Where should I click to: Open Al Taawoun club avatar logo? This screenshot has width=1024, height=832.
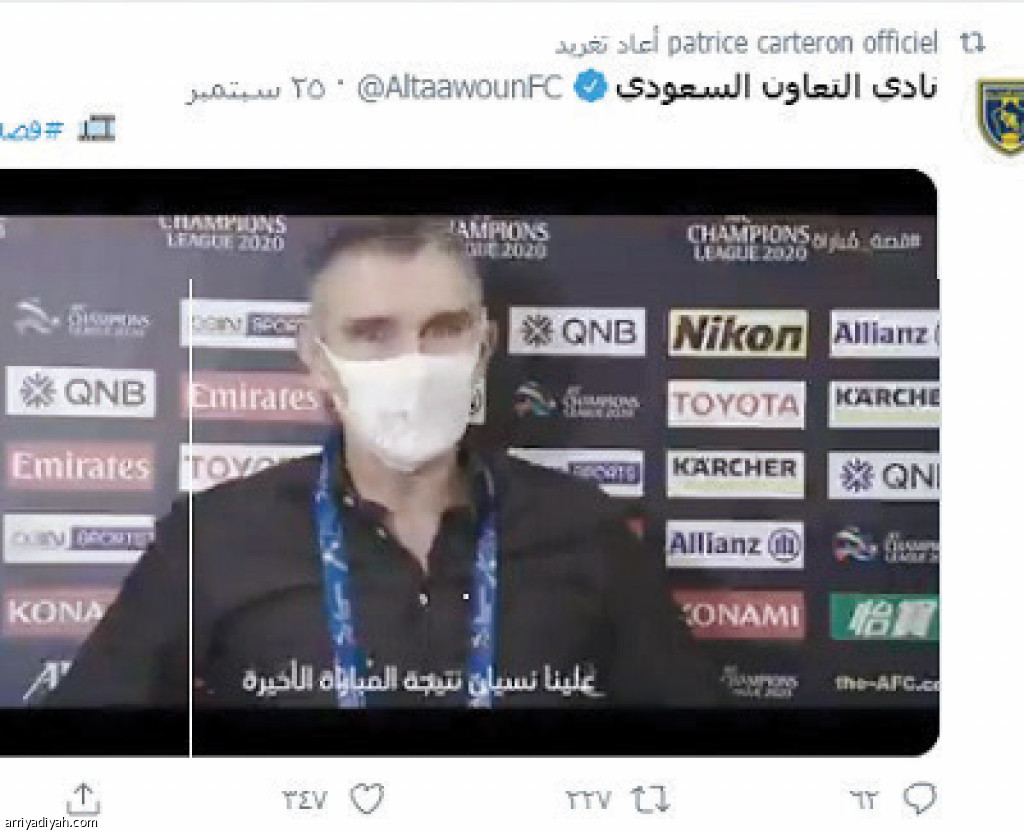pos(1000,116)
